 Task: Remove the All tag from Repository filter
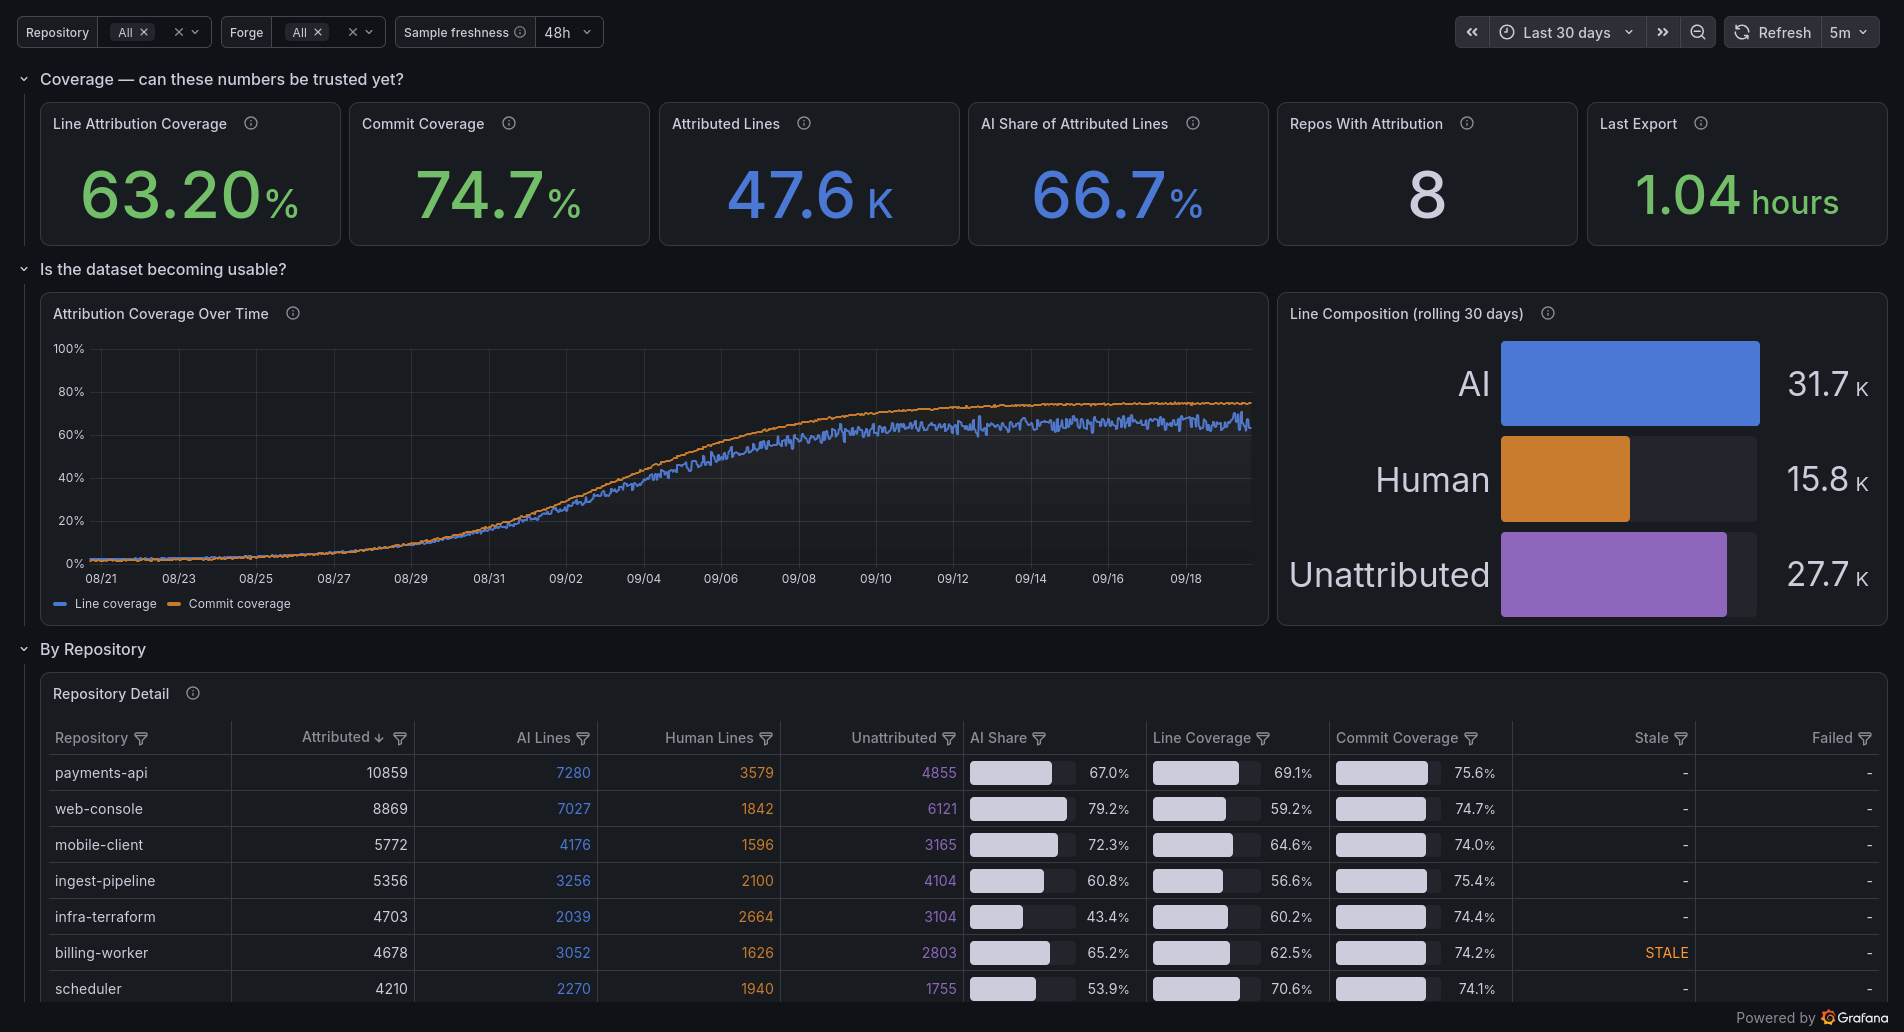[144, 32]
